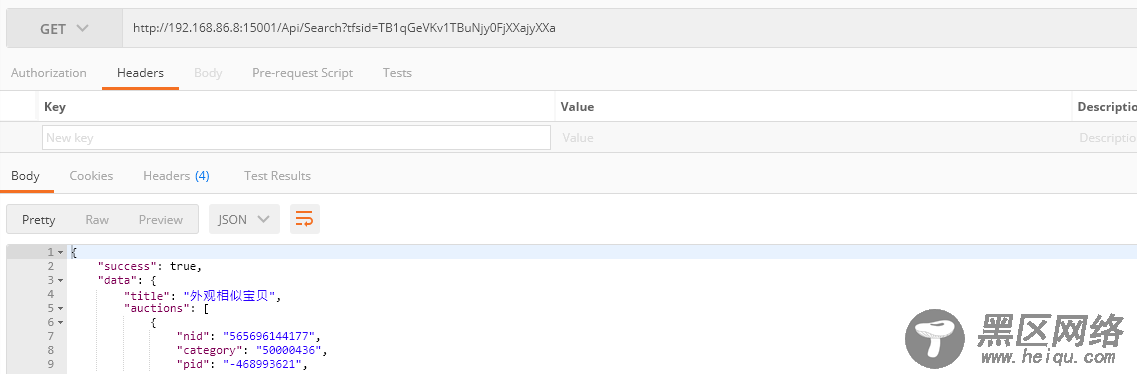This screenshot has height=374, width=1137.
Task: View response Headers (4) tab
Action: pos(176,175)
